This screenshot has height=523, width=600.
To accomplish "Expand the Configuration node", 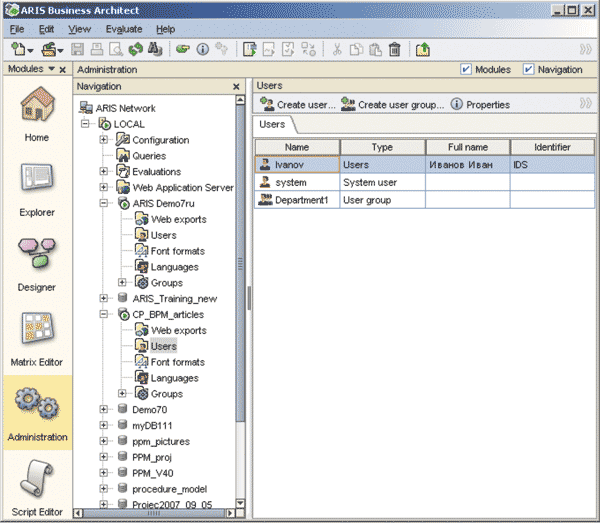I will pyautogui.click(x=103, y=140).
